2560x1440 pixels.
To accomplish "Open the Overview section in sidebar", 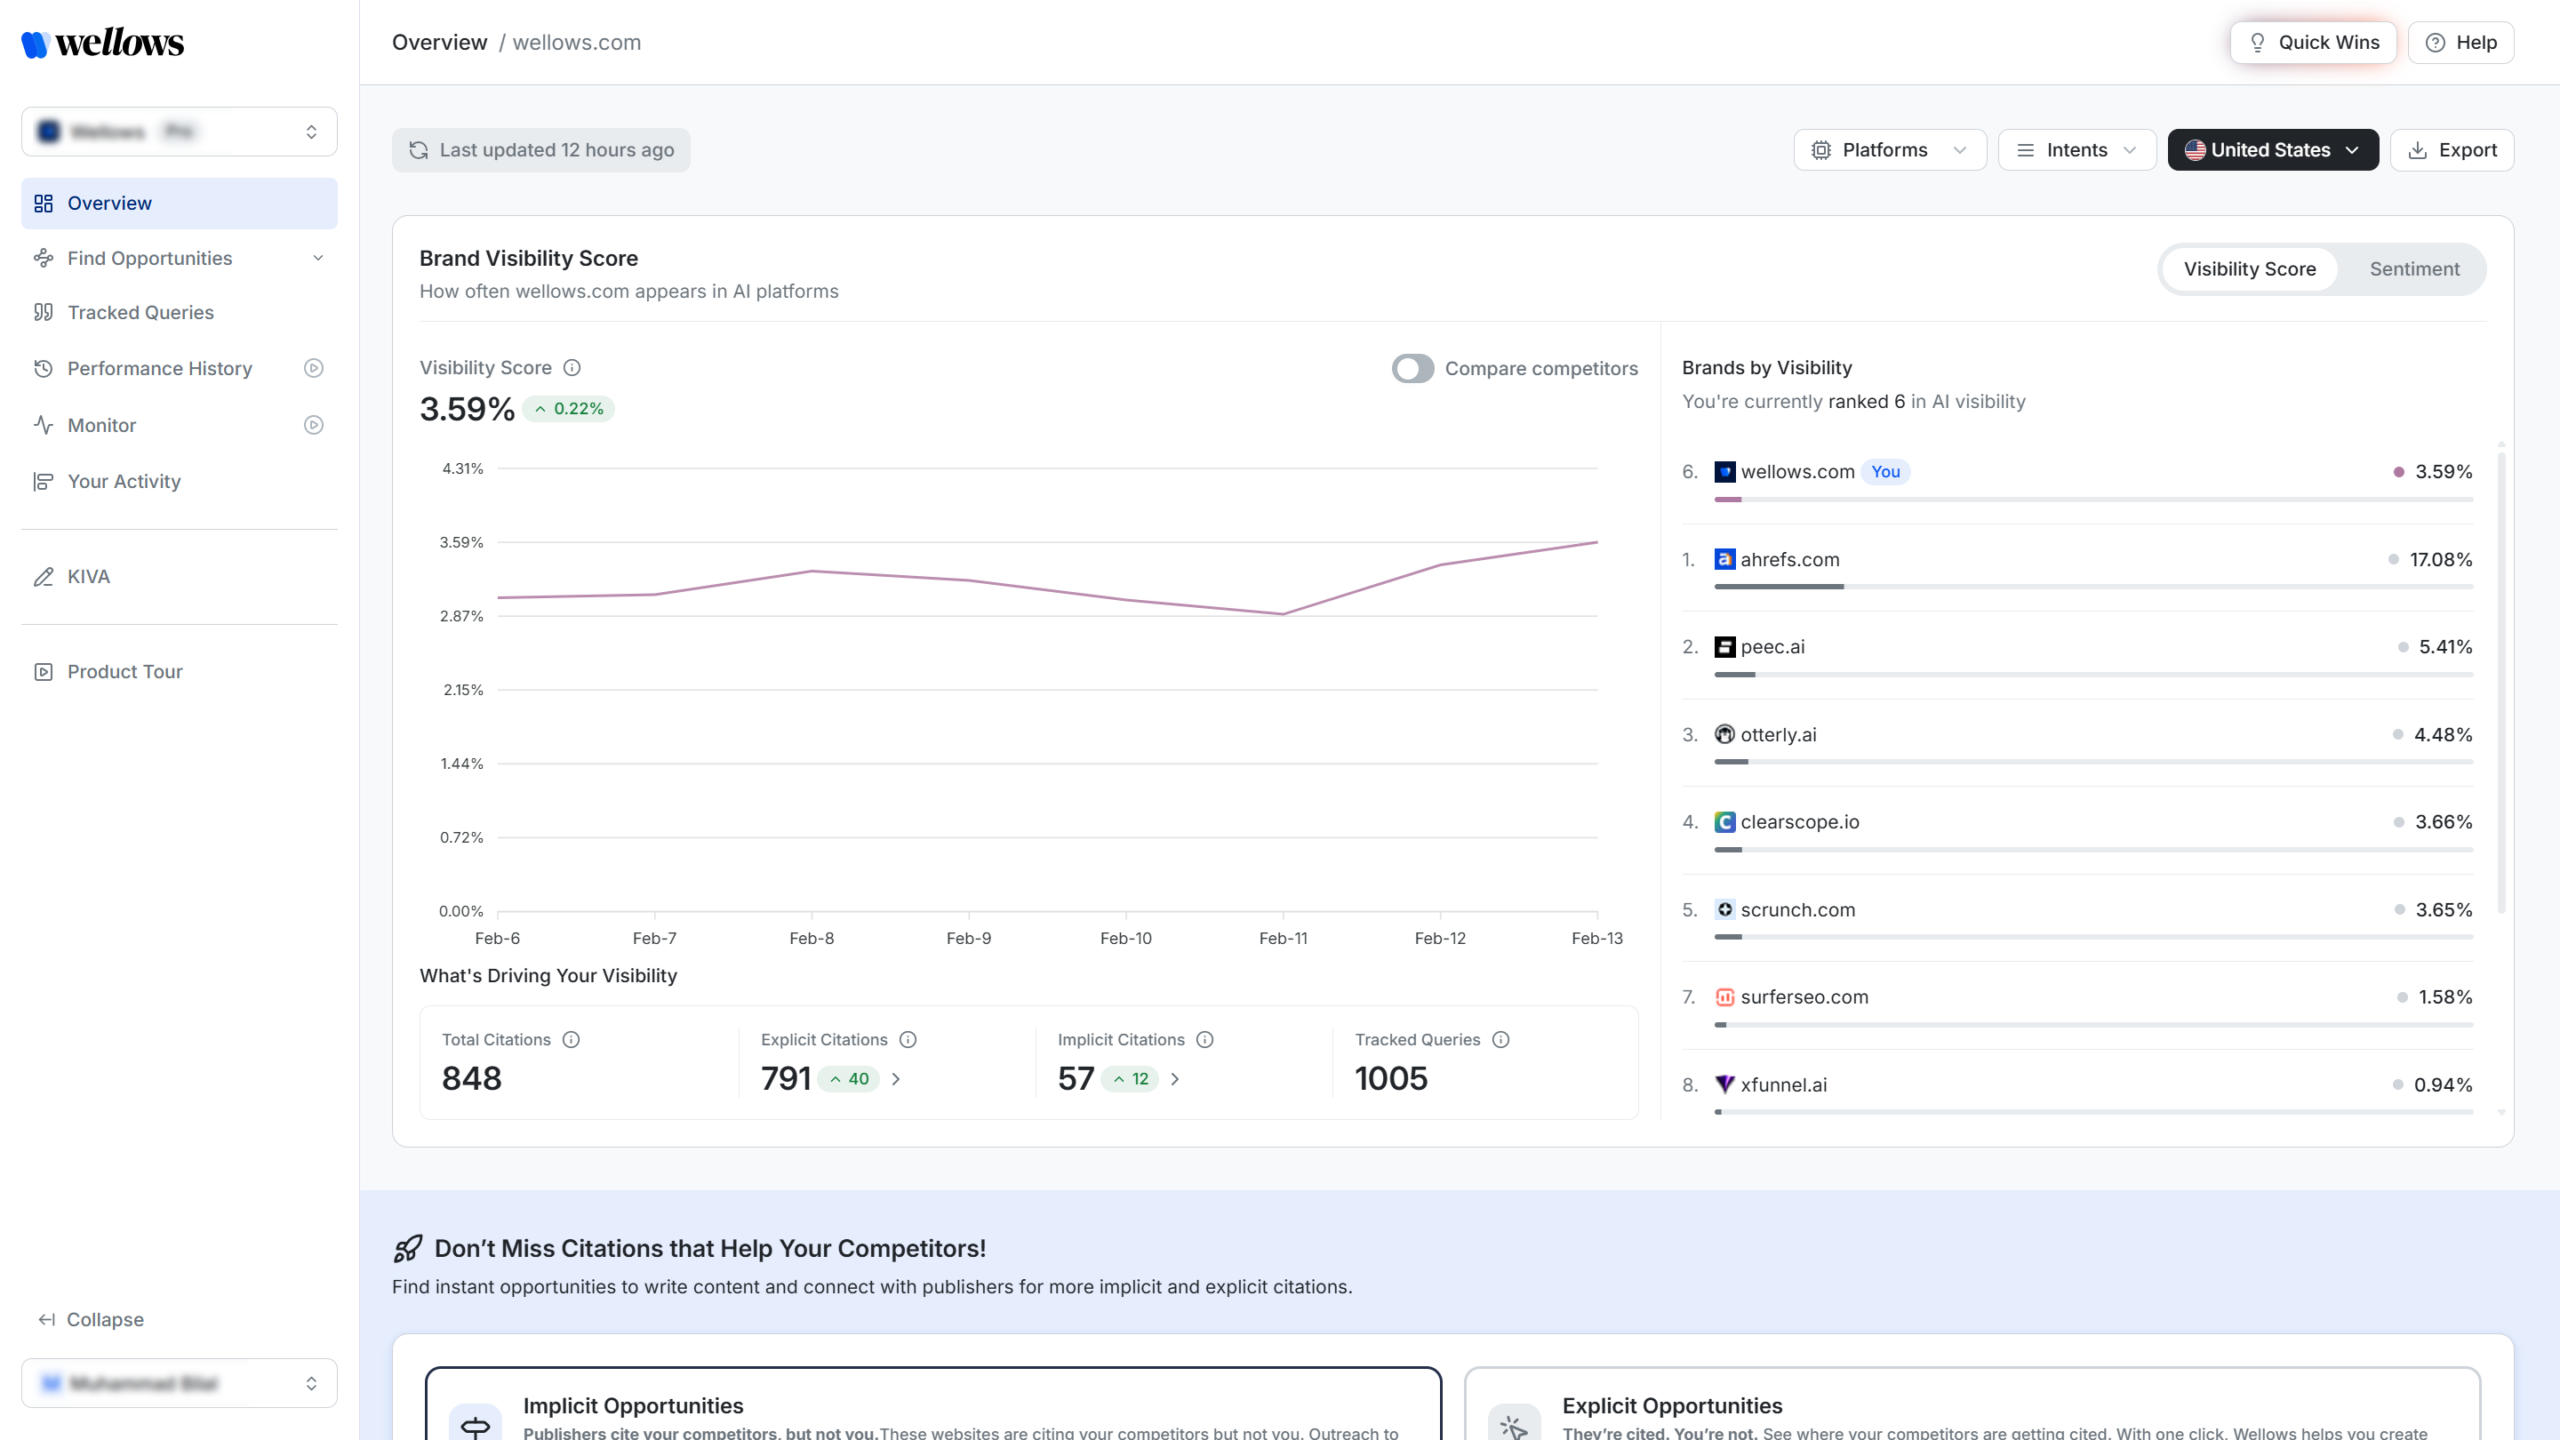I will tap(110, 203).
